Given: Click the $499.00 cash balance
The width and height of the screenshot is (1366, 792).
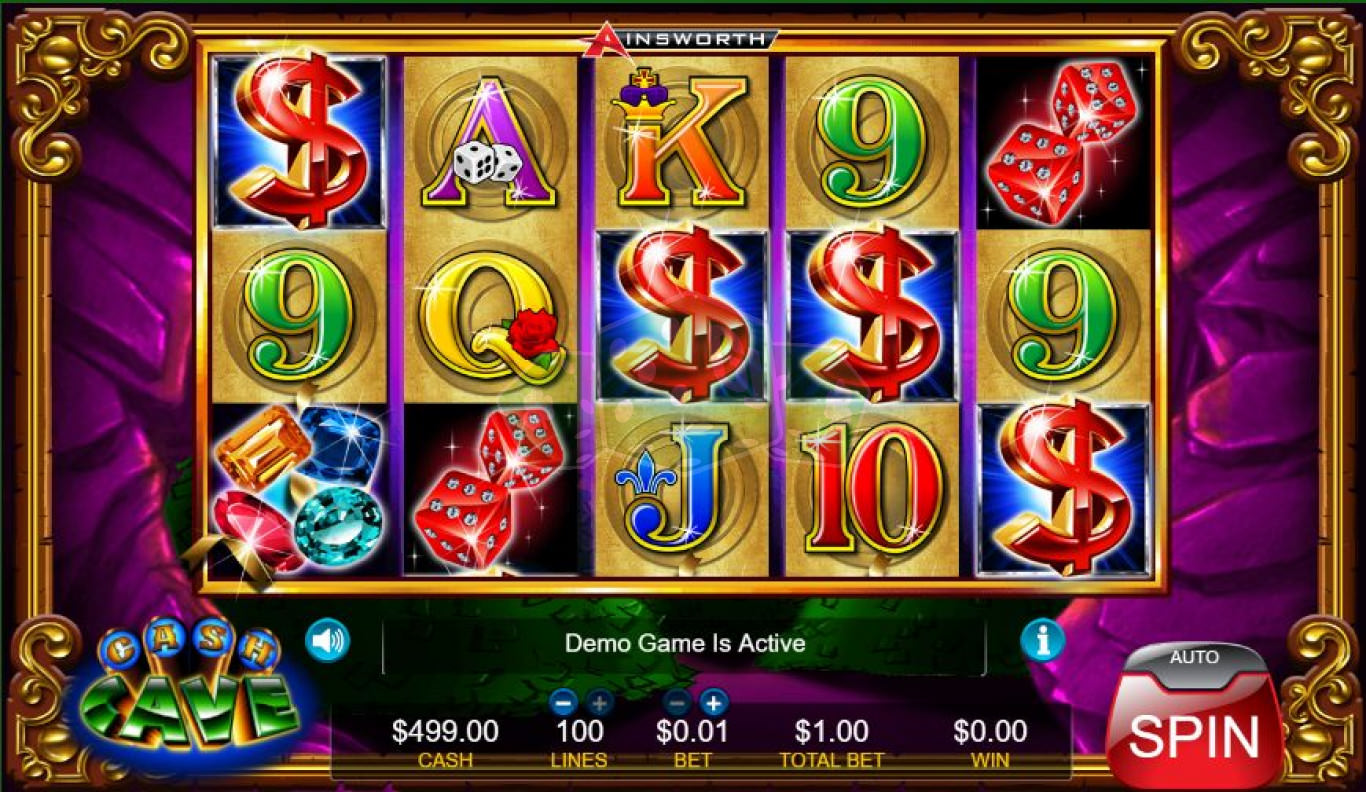Looking at the screenshot, I should click(445, 731).
